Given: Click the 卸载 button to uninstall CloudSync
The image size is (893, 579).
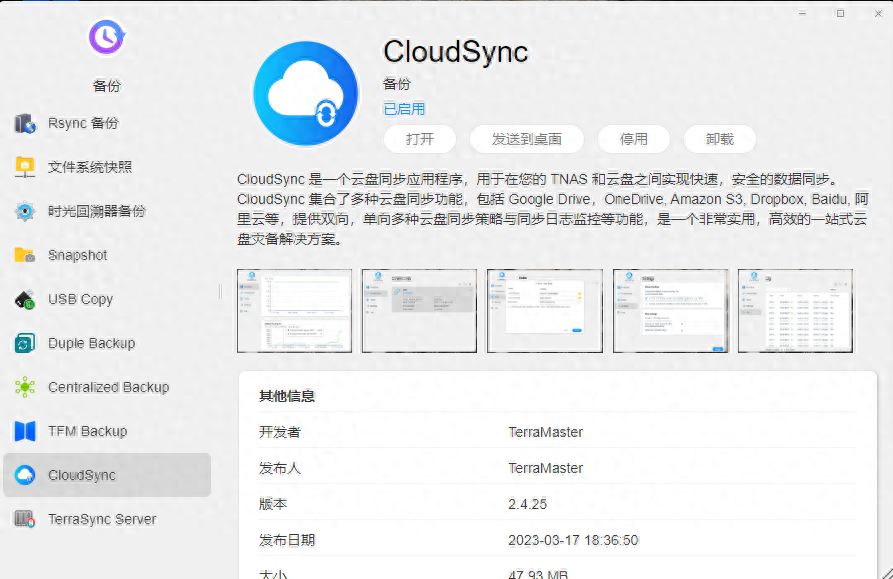Looking at the screenshot, I should pyautogui.click(x=720, y=139).
